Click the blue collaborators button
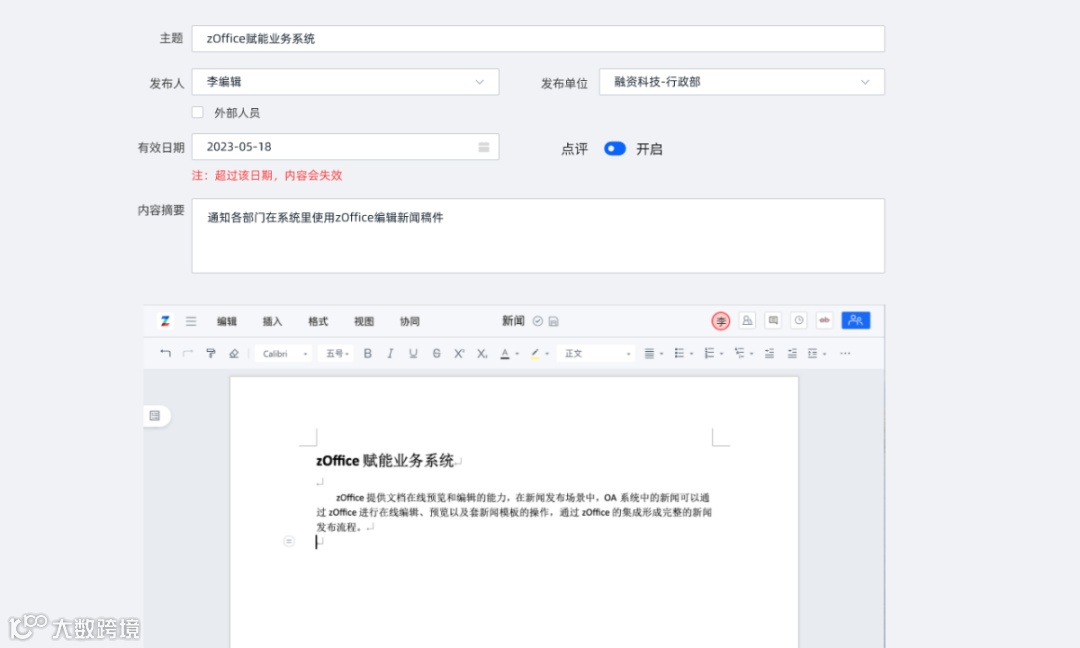The height and width of the screenshot is (648, 1080). 855,320
